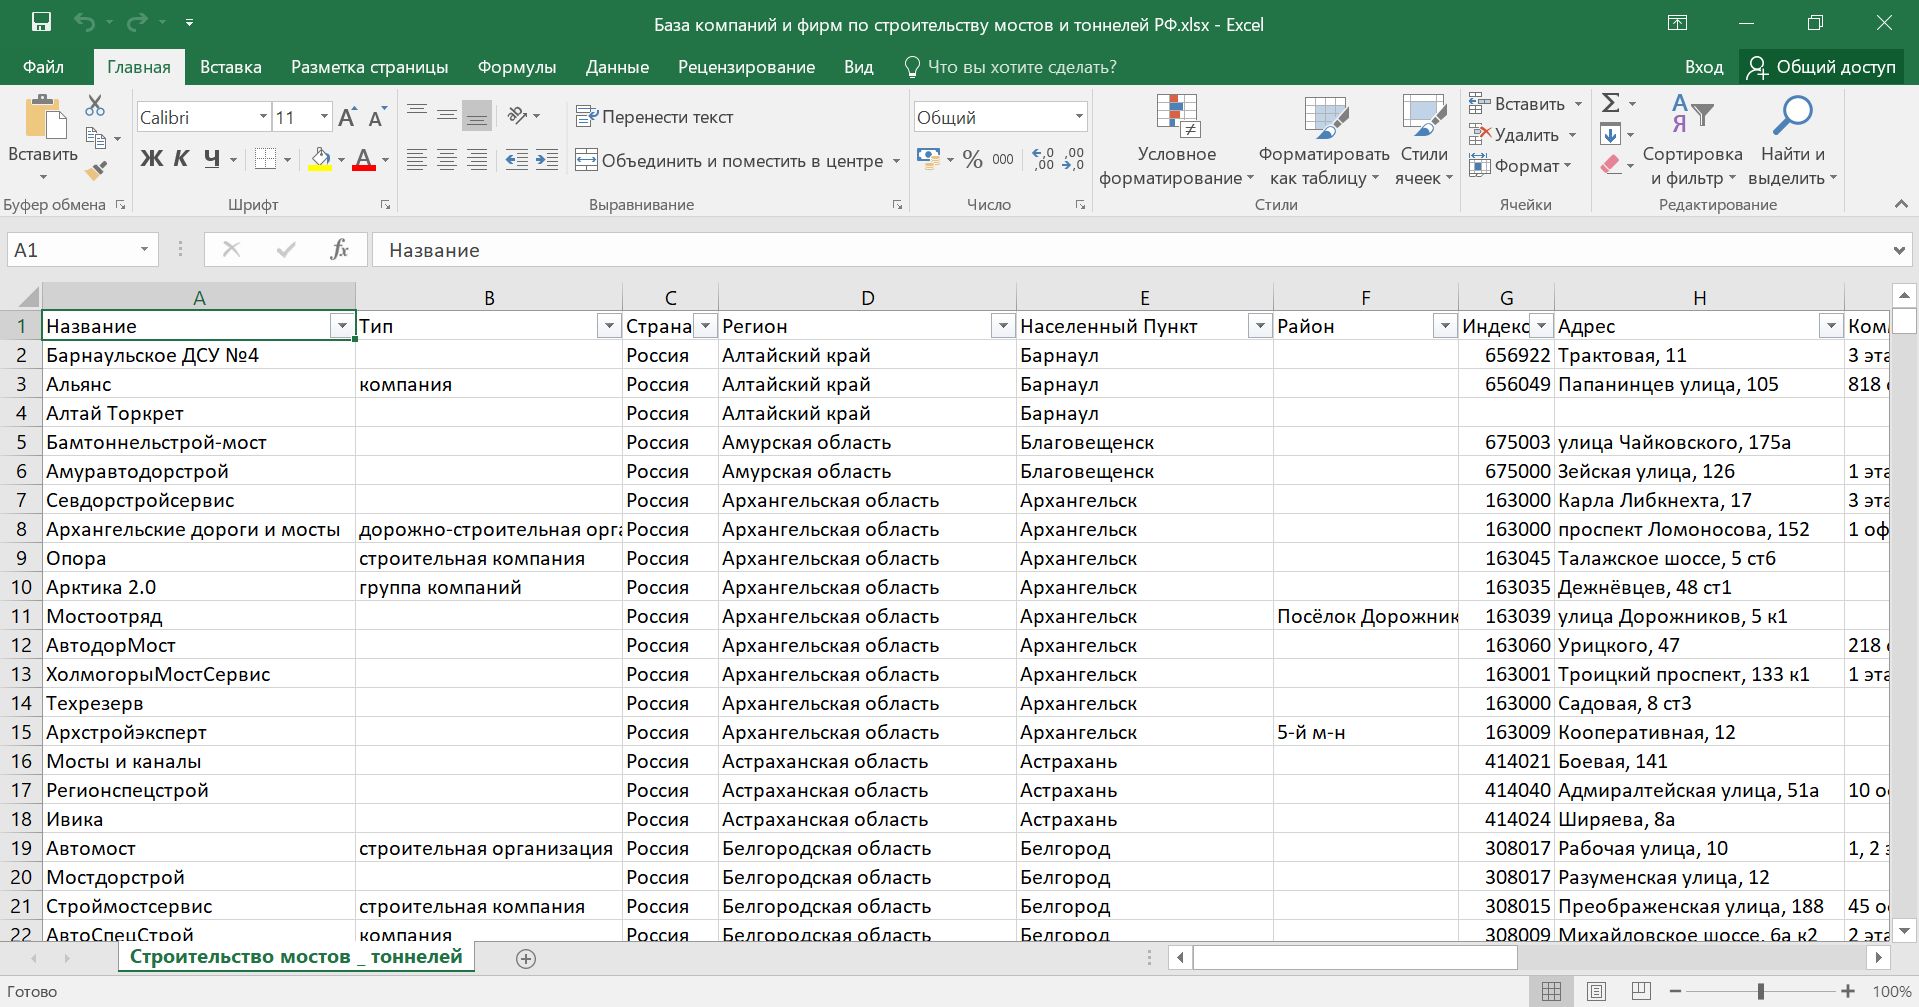The width and height of the screenshot is (1919, 1007).
Task: Click the AutoSum sigma icon
Action: (x=1610, y=103)
